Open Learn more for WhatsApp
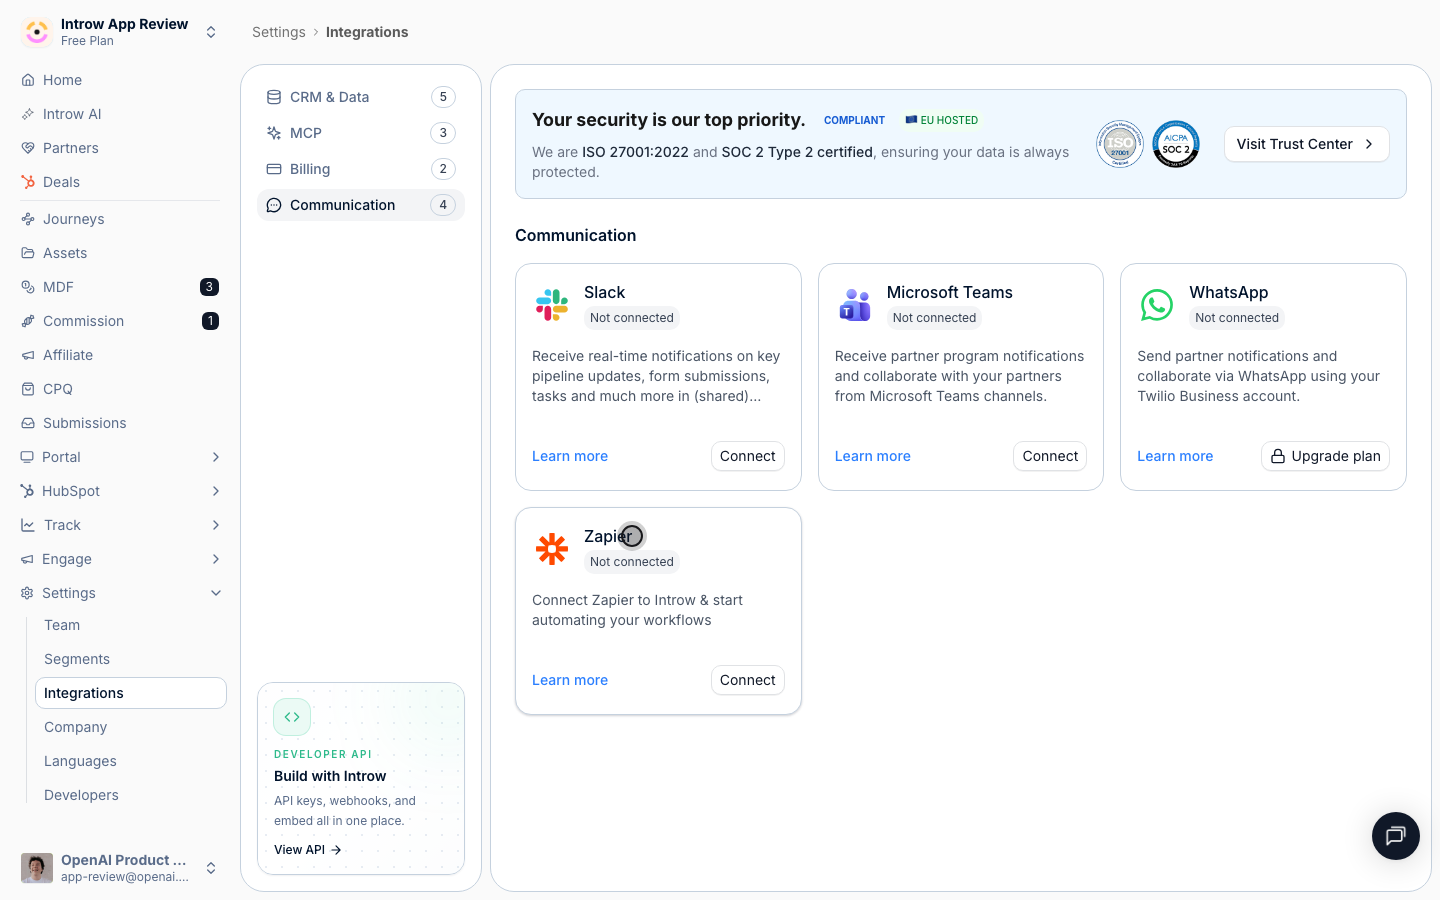The width and height of the screenshot is (1440, 900). tap(1175, 456)
